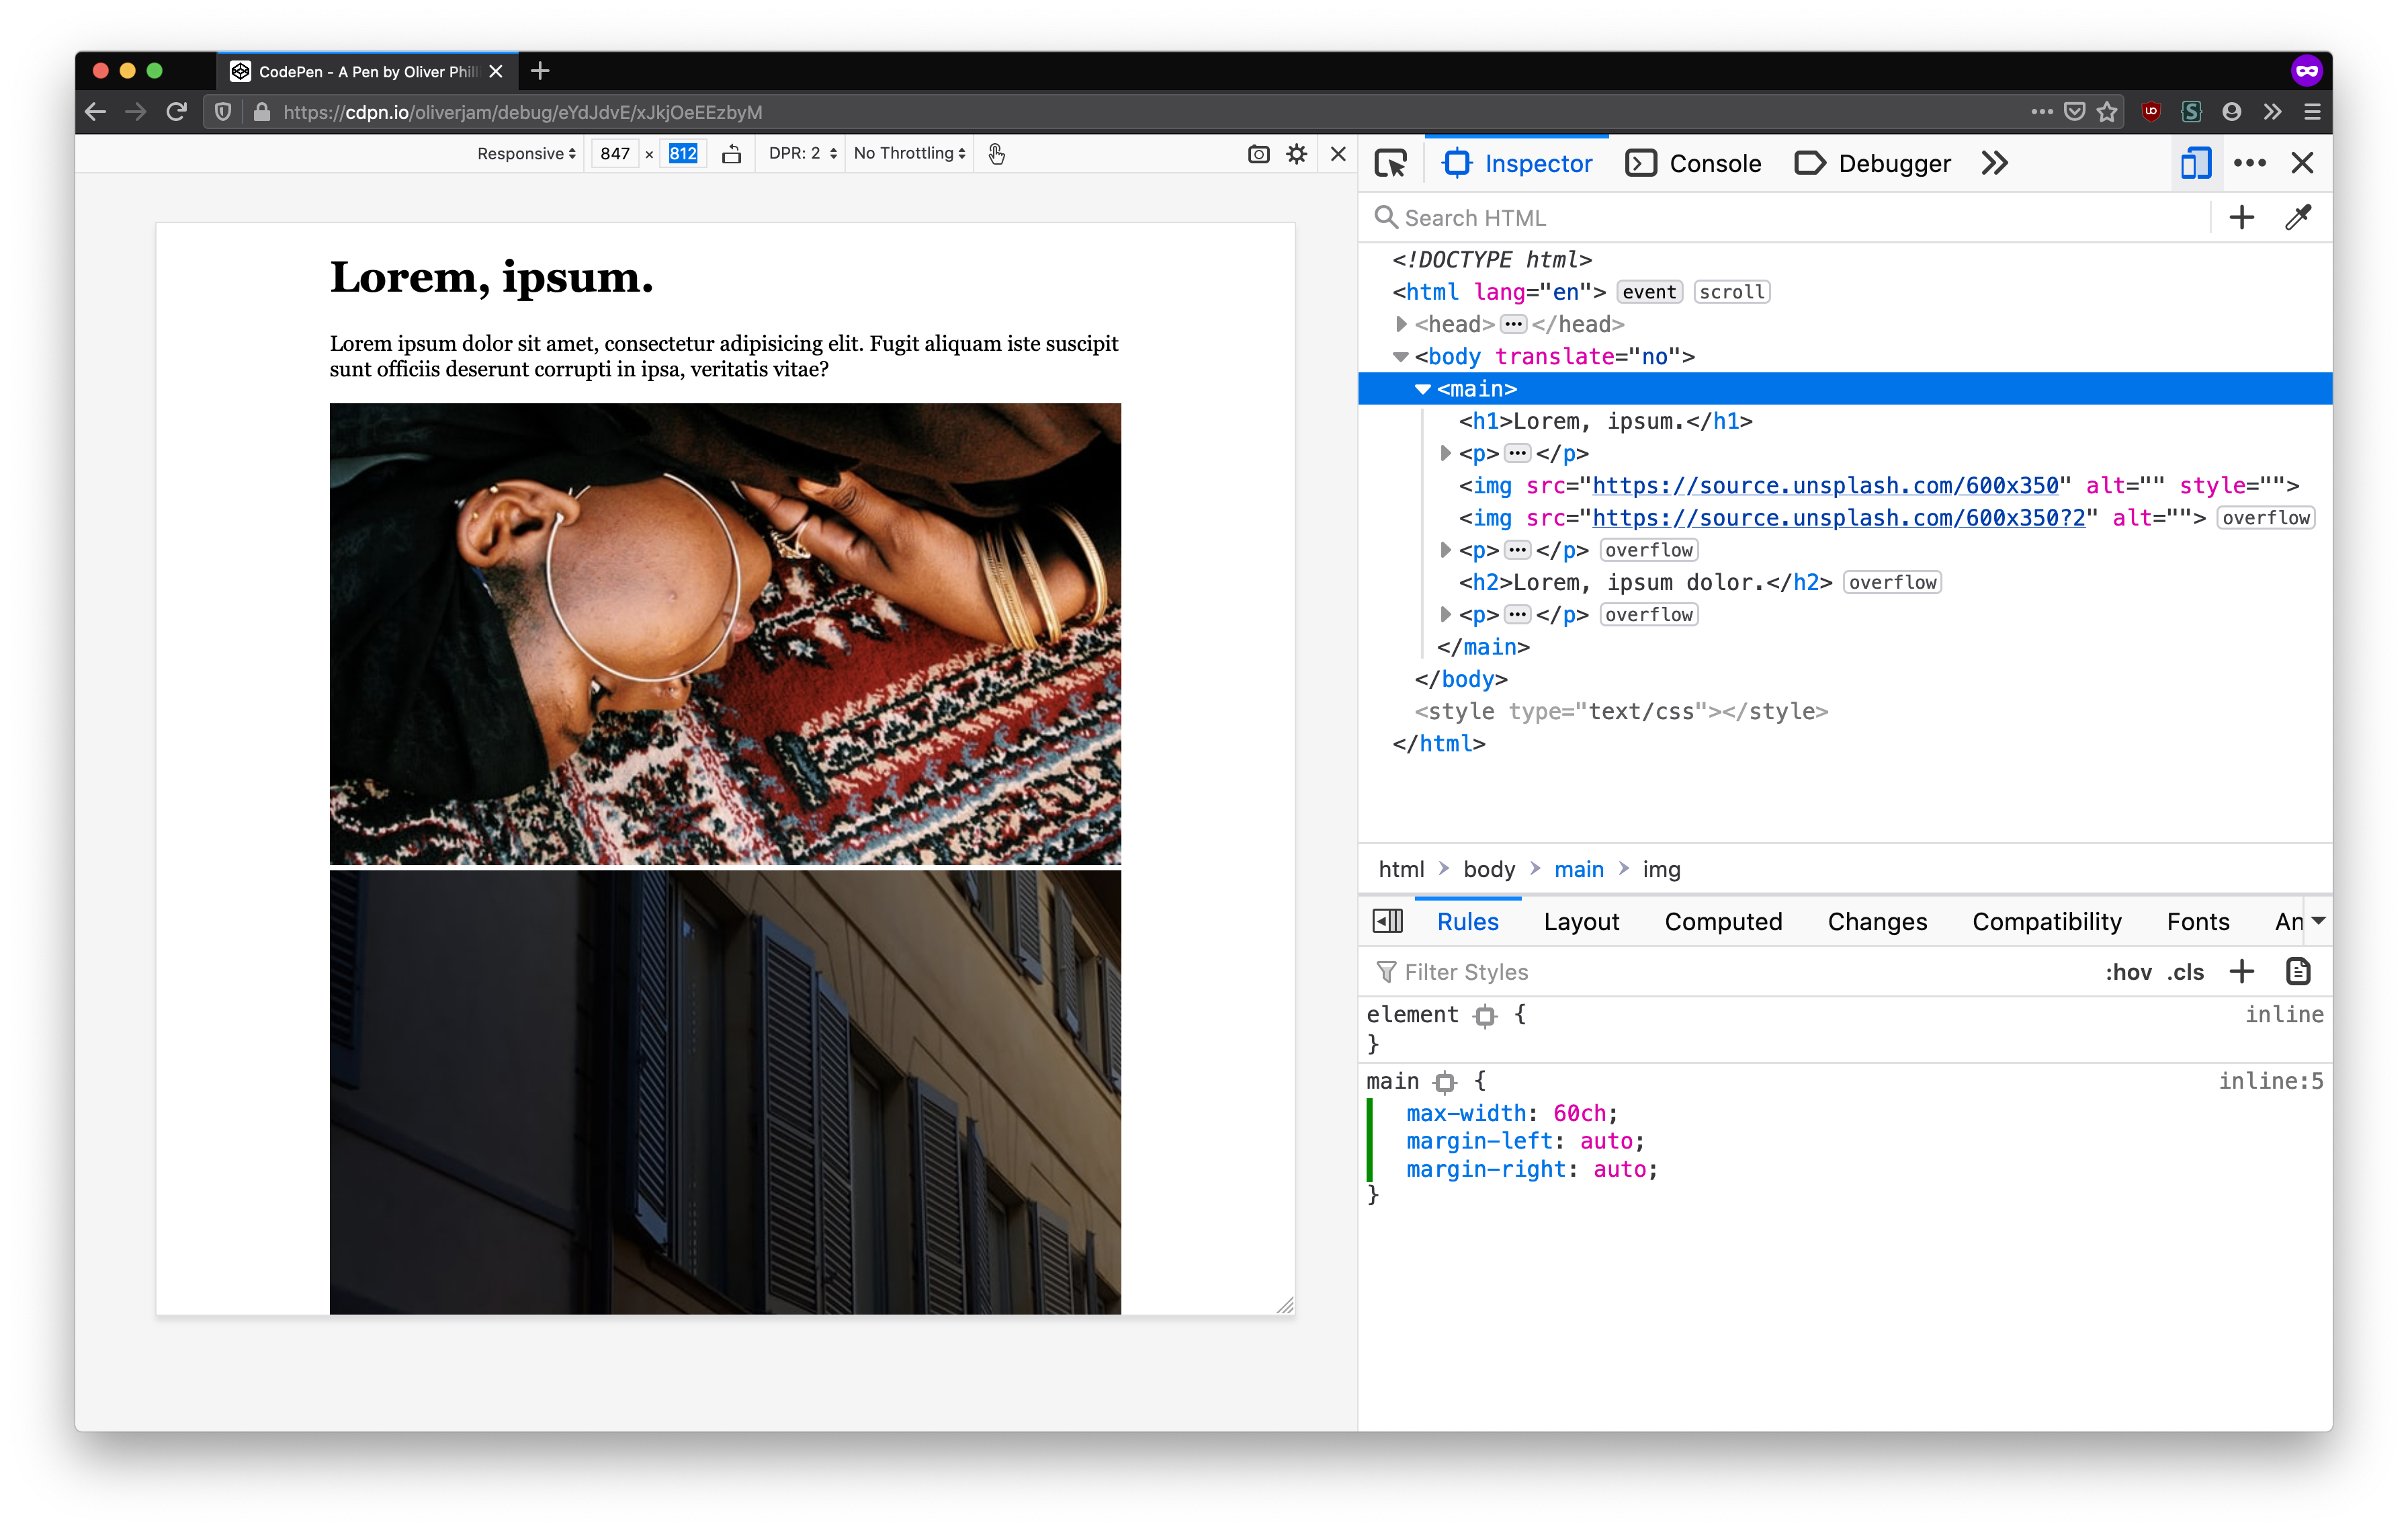Open the No Throttling dropdown
Image resolution: width=2408 pixels, height=1531 pixels.
(x=909, y=154)
